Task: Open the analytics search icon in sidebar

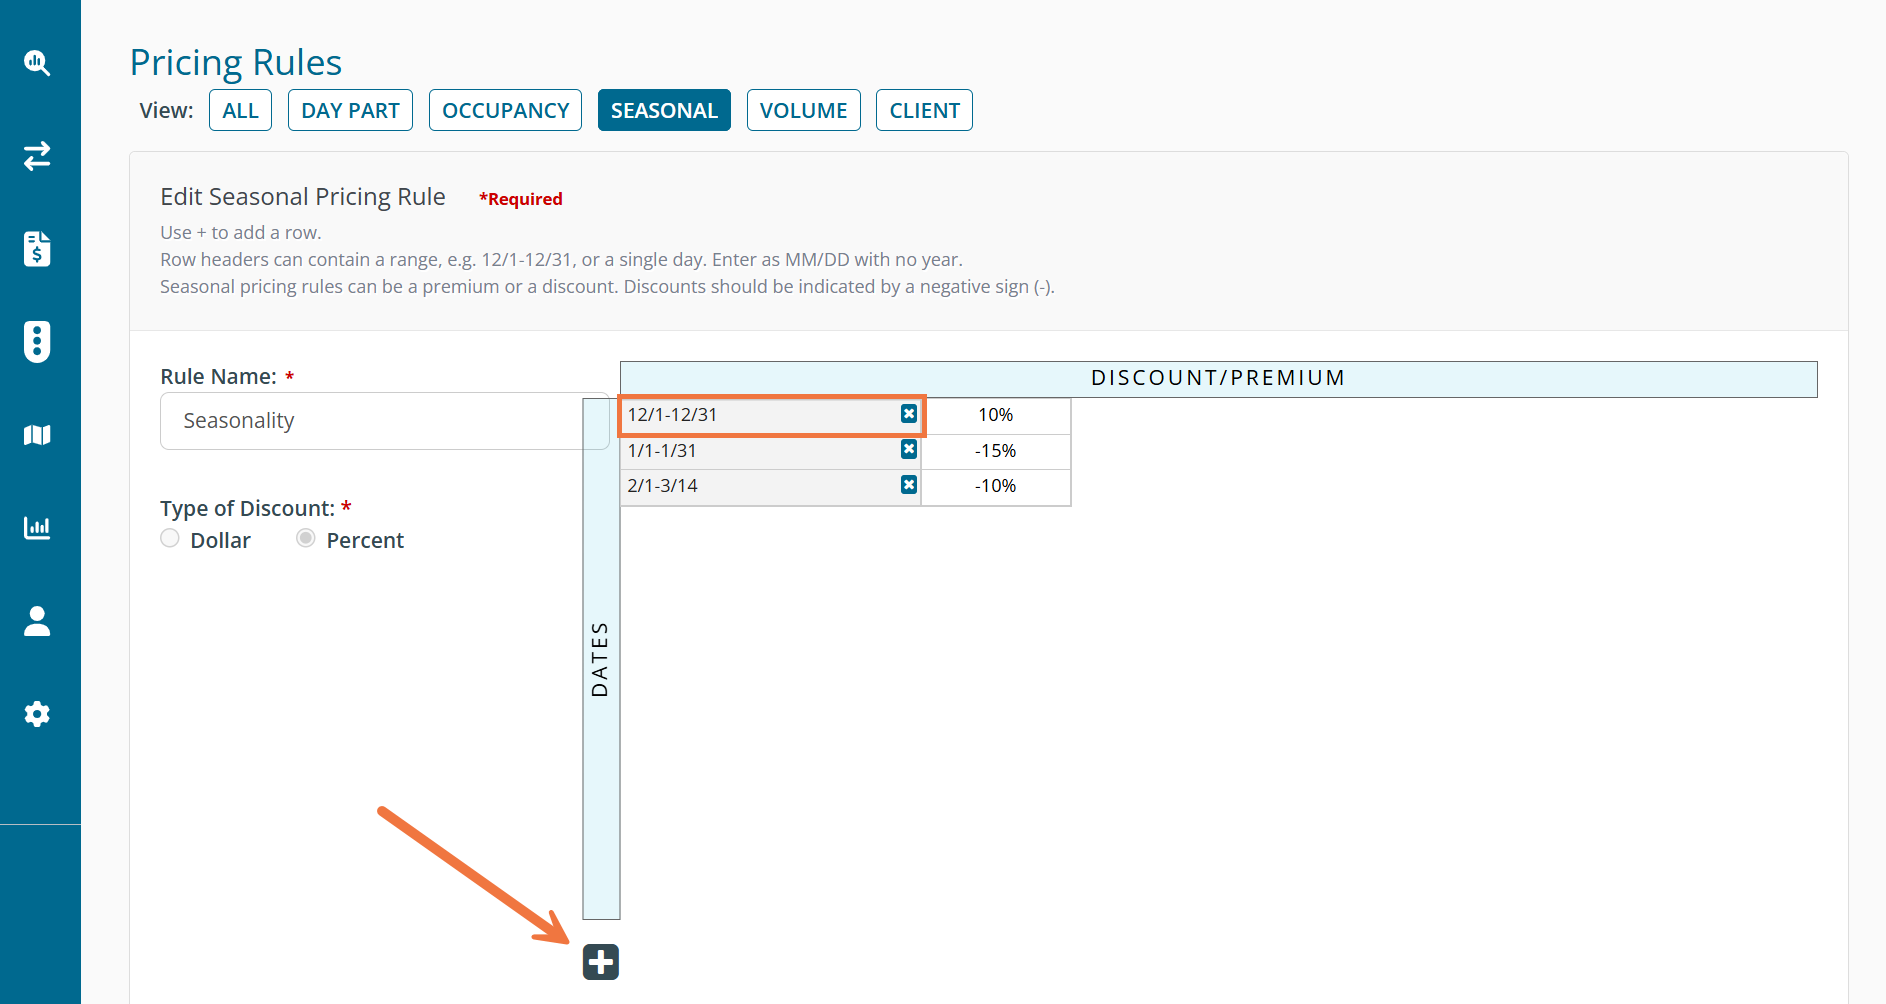Action: pos(37,63)
